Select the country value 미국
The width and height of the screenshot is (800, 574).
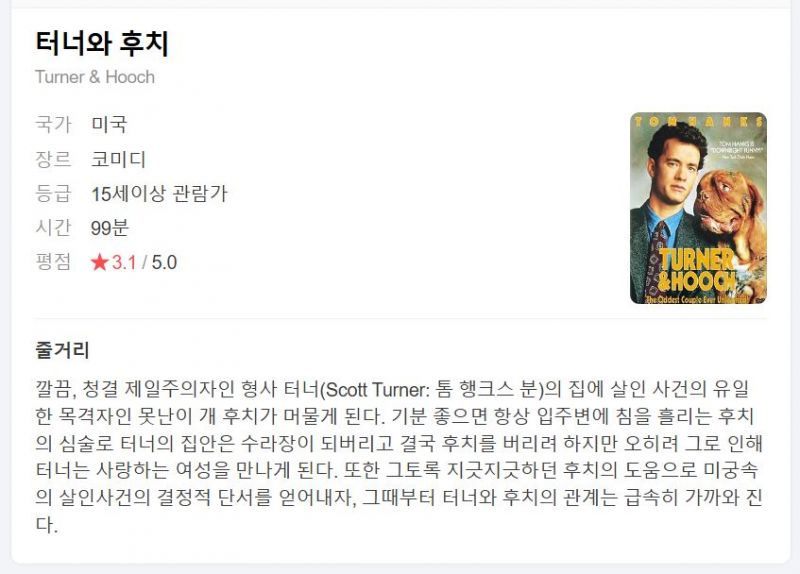pos(109,124)
